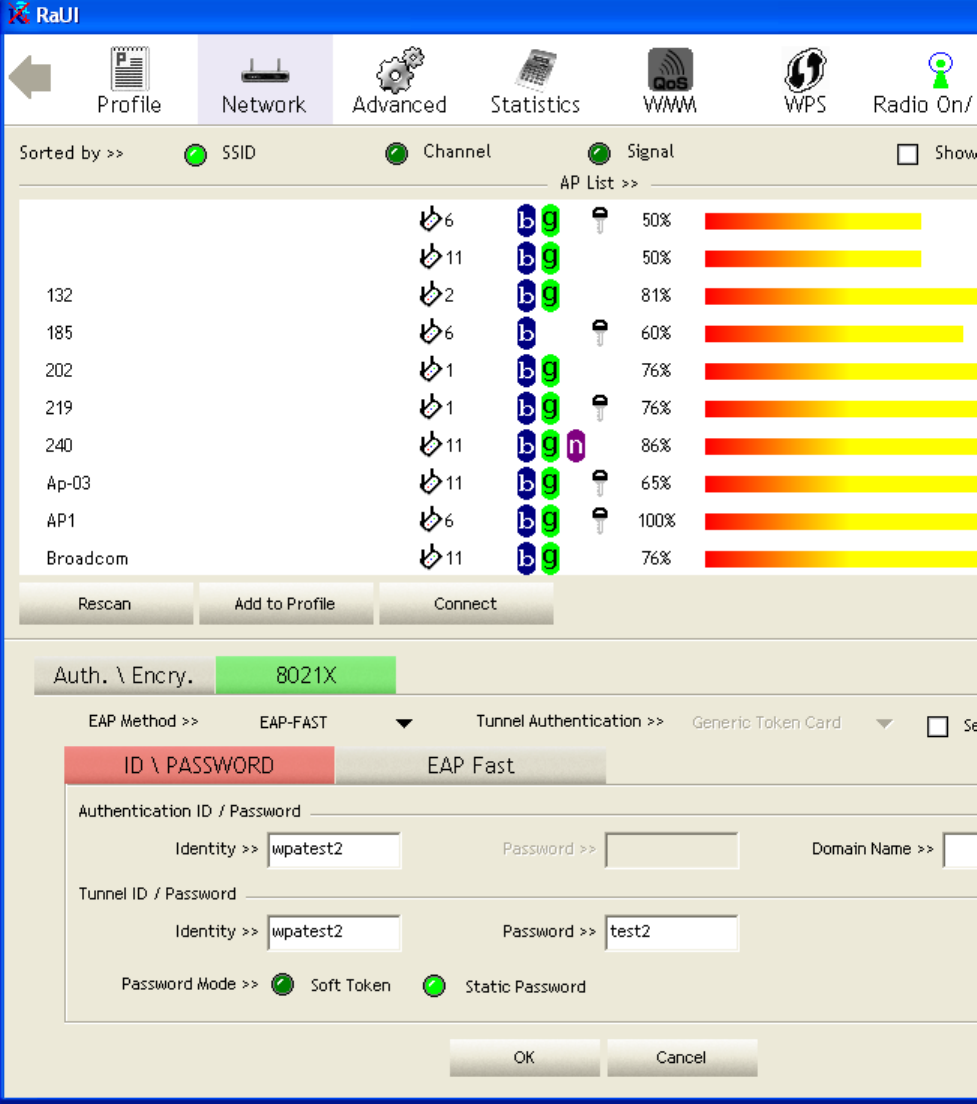Click the Tunnel Identity input field

(x=334, y=932)
